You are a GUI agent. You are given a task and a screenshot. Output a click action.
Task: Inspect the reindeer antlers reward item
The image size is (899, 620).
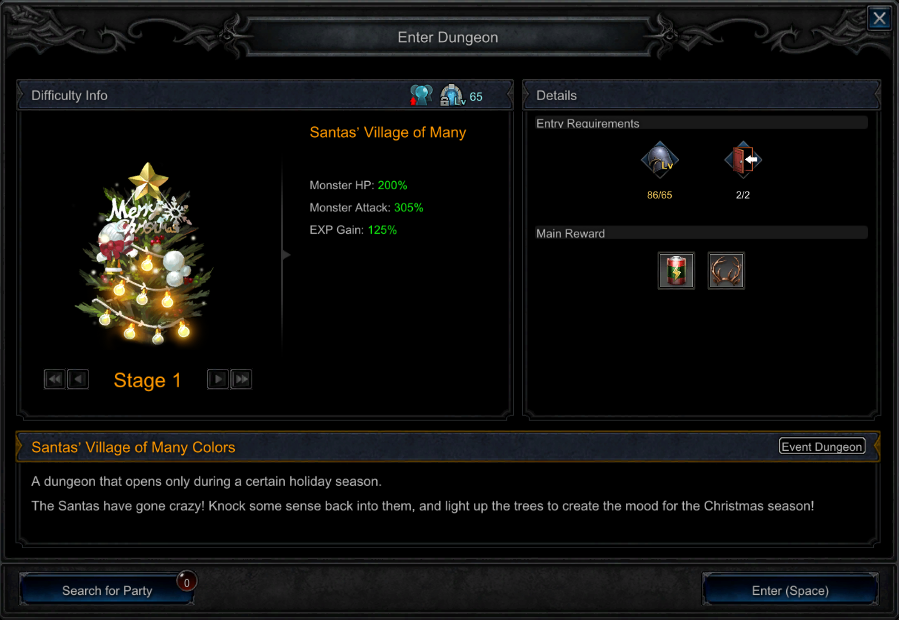pyautogui.click(x=726, y=270)
